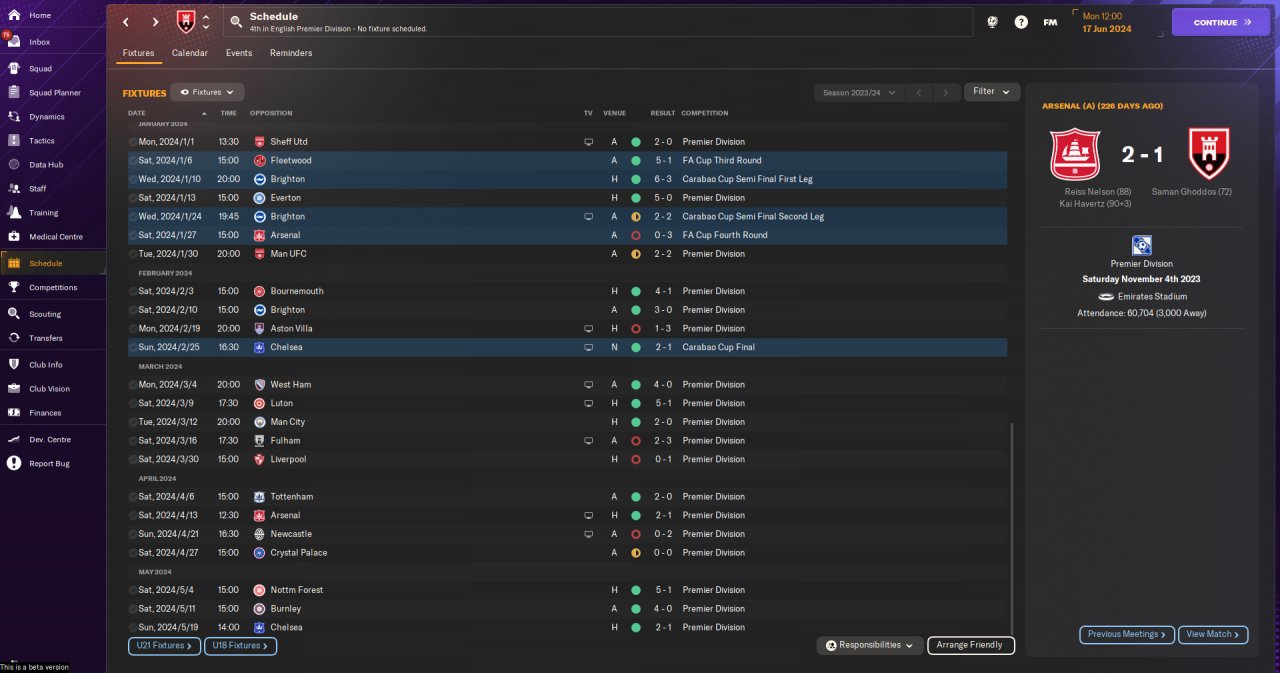Click Previous Meetings button
The image size is (1280, 673).
click(x=1127, y=634)
